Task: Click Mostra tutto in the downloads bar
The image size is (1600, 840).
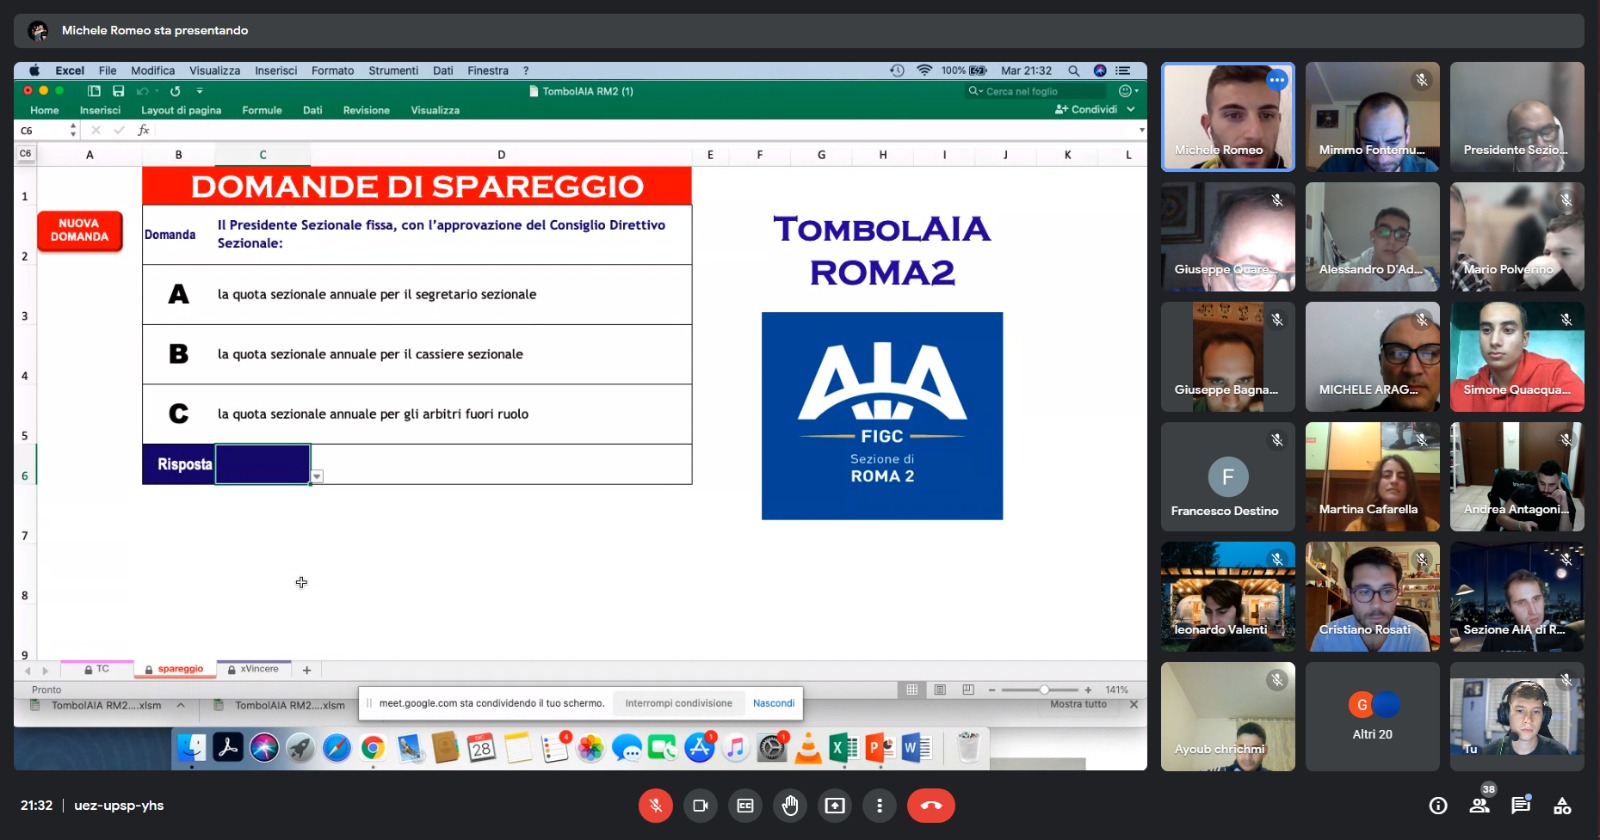Action: (x=1078, y=705)
